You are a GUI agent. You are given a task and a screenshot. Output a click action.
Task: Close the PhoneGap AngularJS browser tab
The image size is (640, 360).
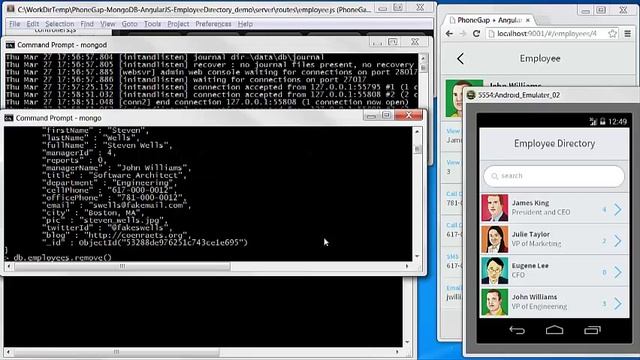pyautogui.click(x=528, y=20)
